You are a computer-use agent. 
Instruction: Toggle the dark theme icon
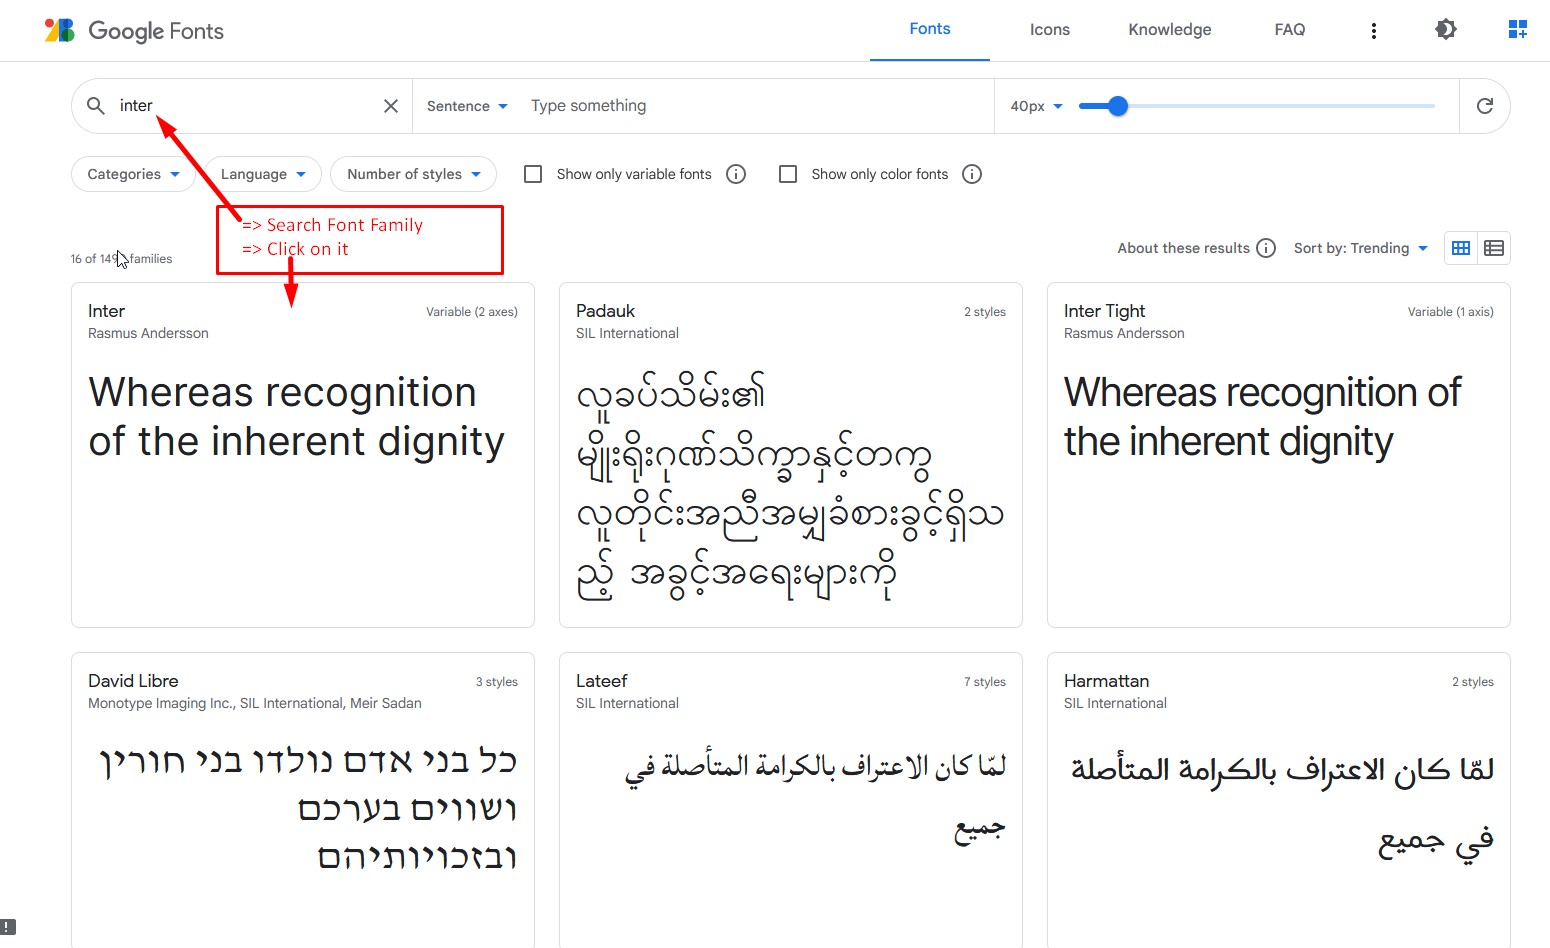tap(1445, 30)
